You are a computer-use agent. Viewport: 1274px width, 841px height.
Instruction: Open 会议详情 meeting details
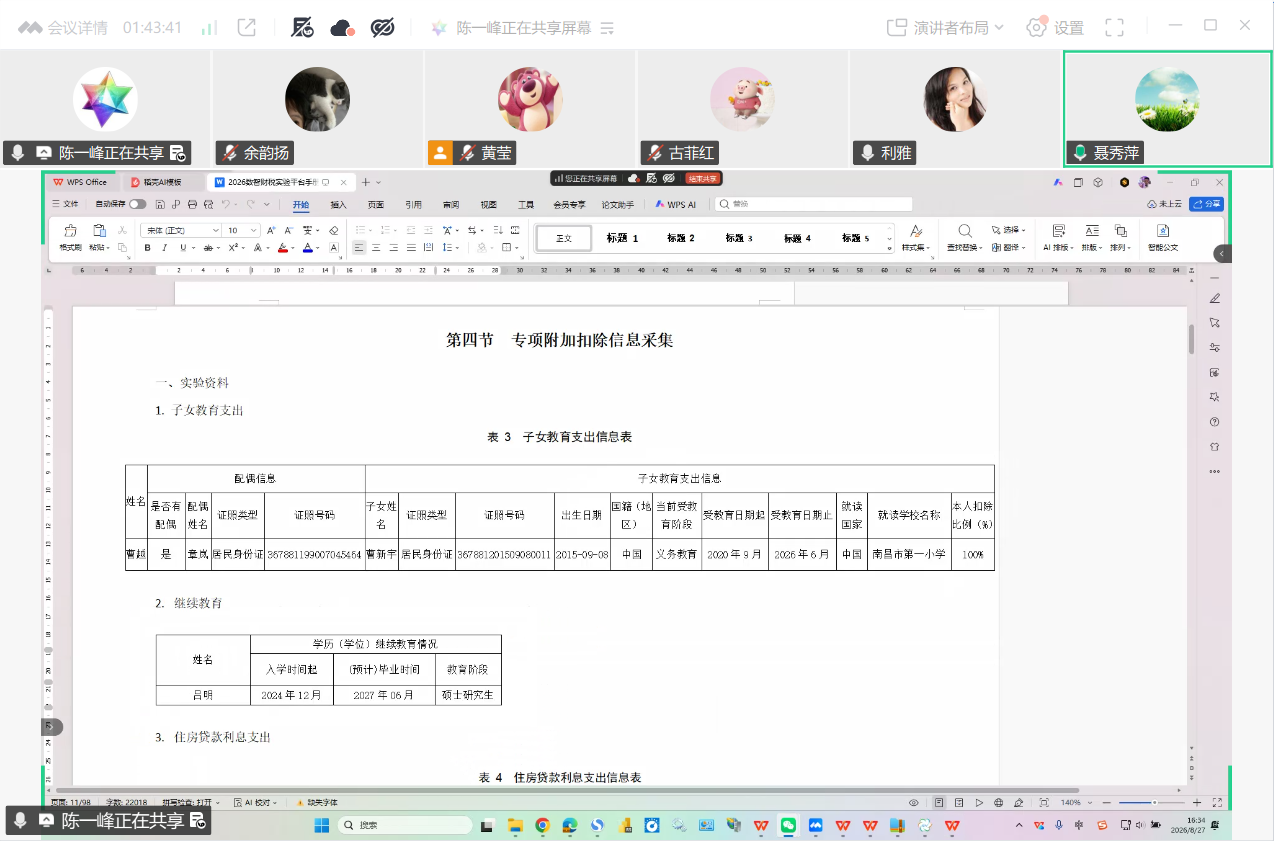[63, 28]
